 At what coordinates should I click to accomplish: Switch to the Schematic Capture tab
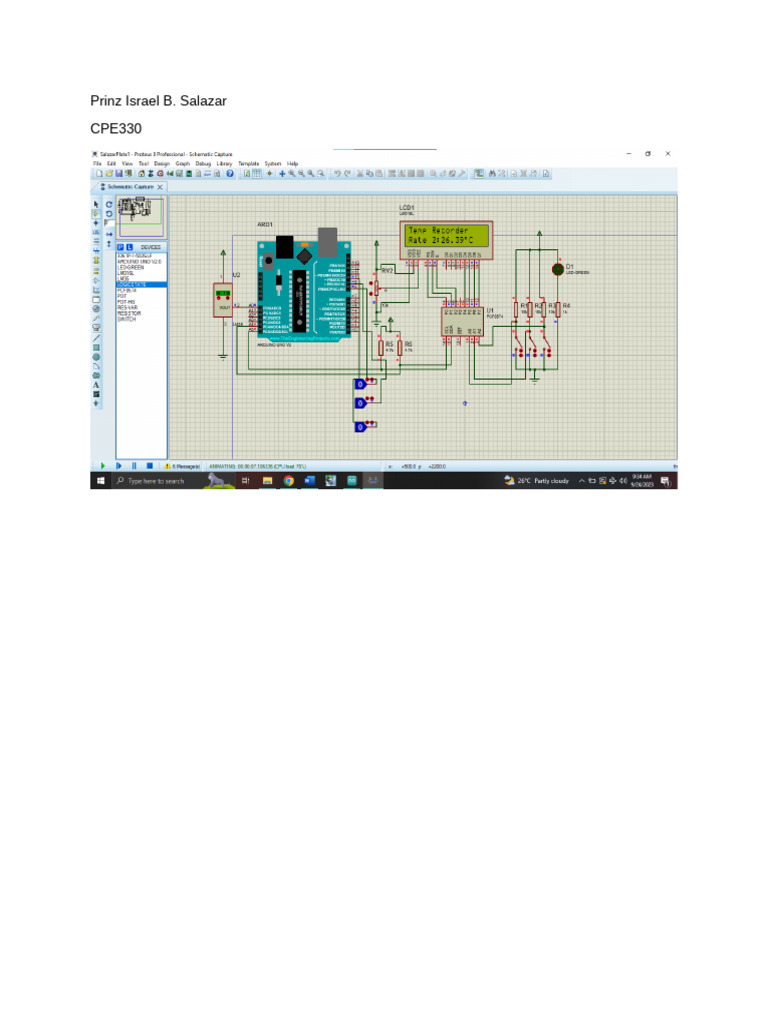coord(131,187)
